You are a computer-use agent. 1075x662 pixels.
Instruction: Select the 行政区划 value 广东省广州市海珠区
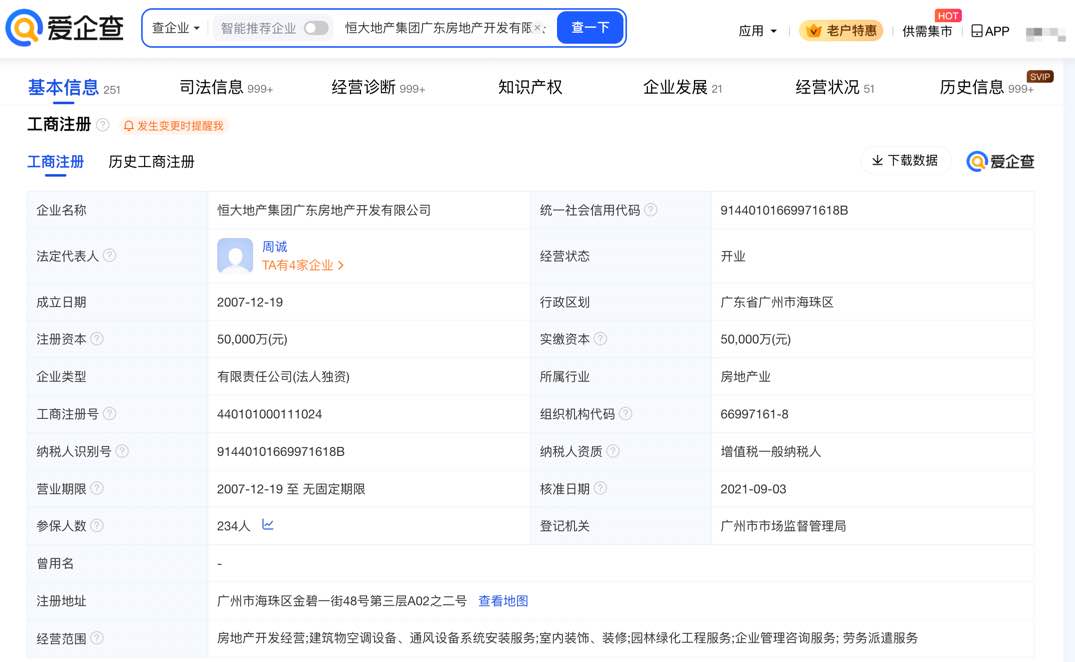click(777, 302)
